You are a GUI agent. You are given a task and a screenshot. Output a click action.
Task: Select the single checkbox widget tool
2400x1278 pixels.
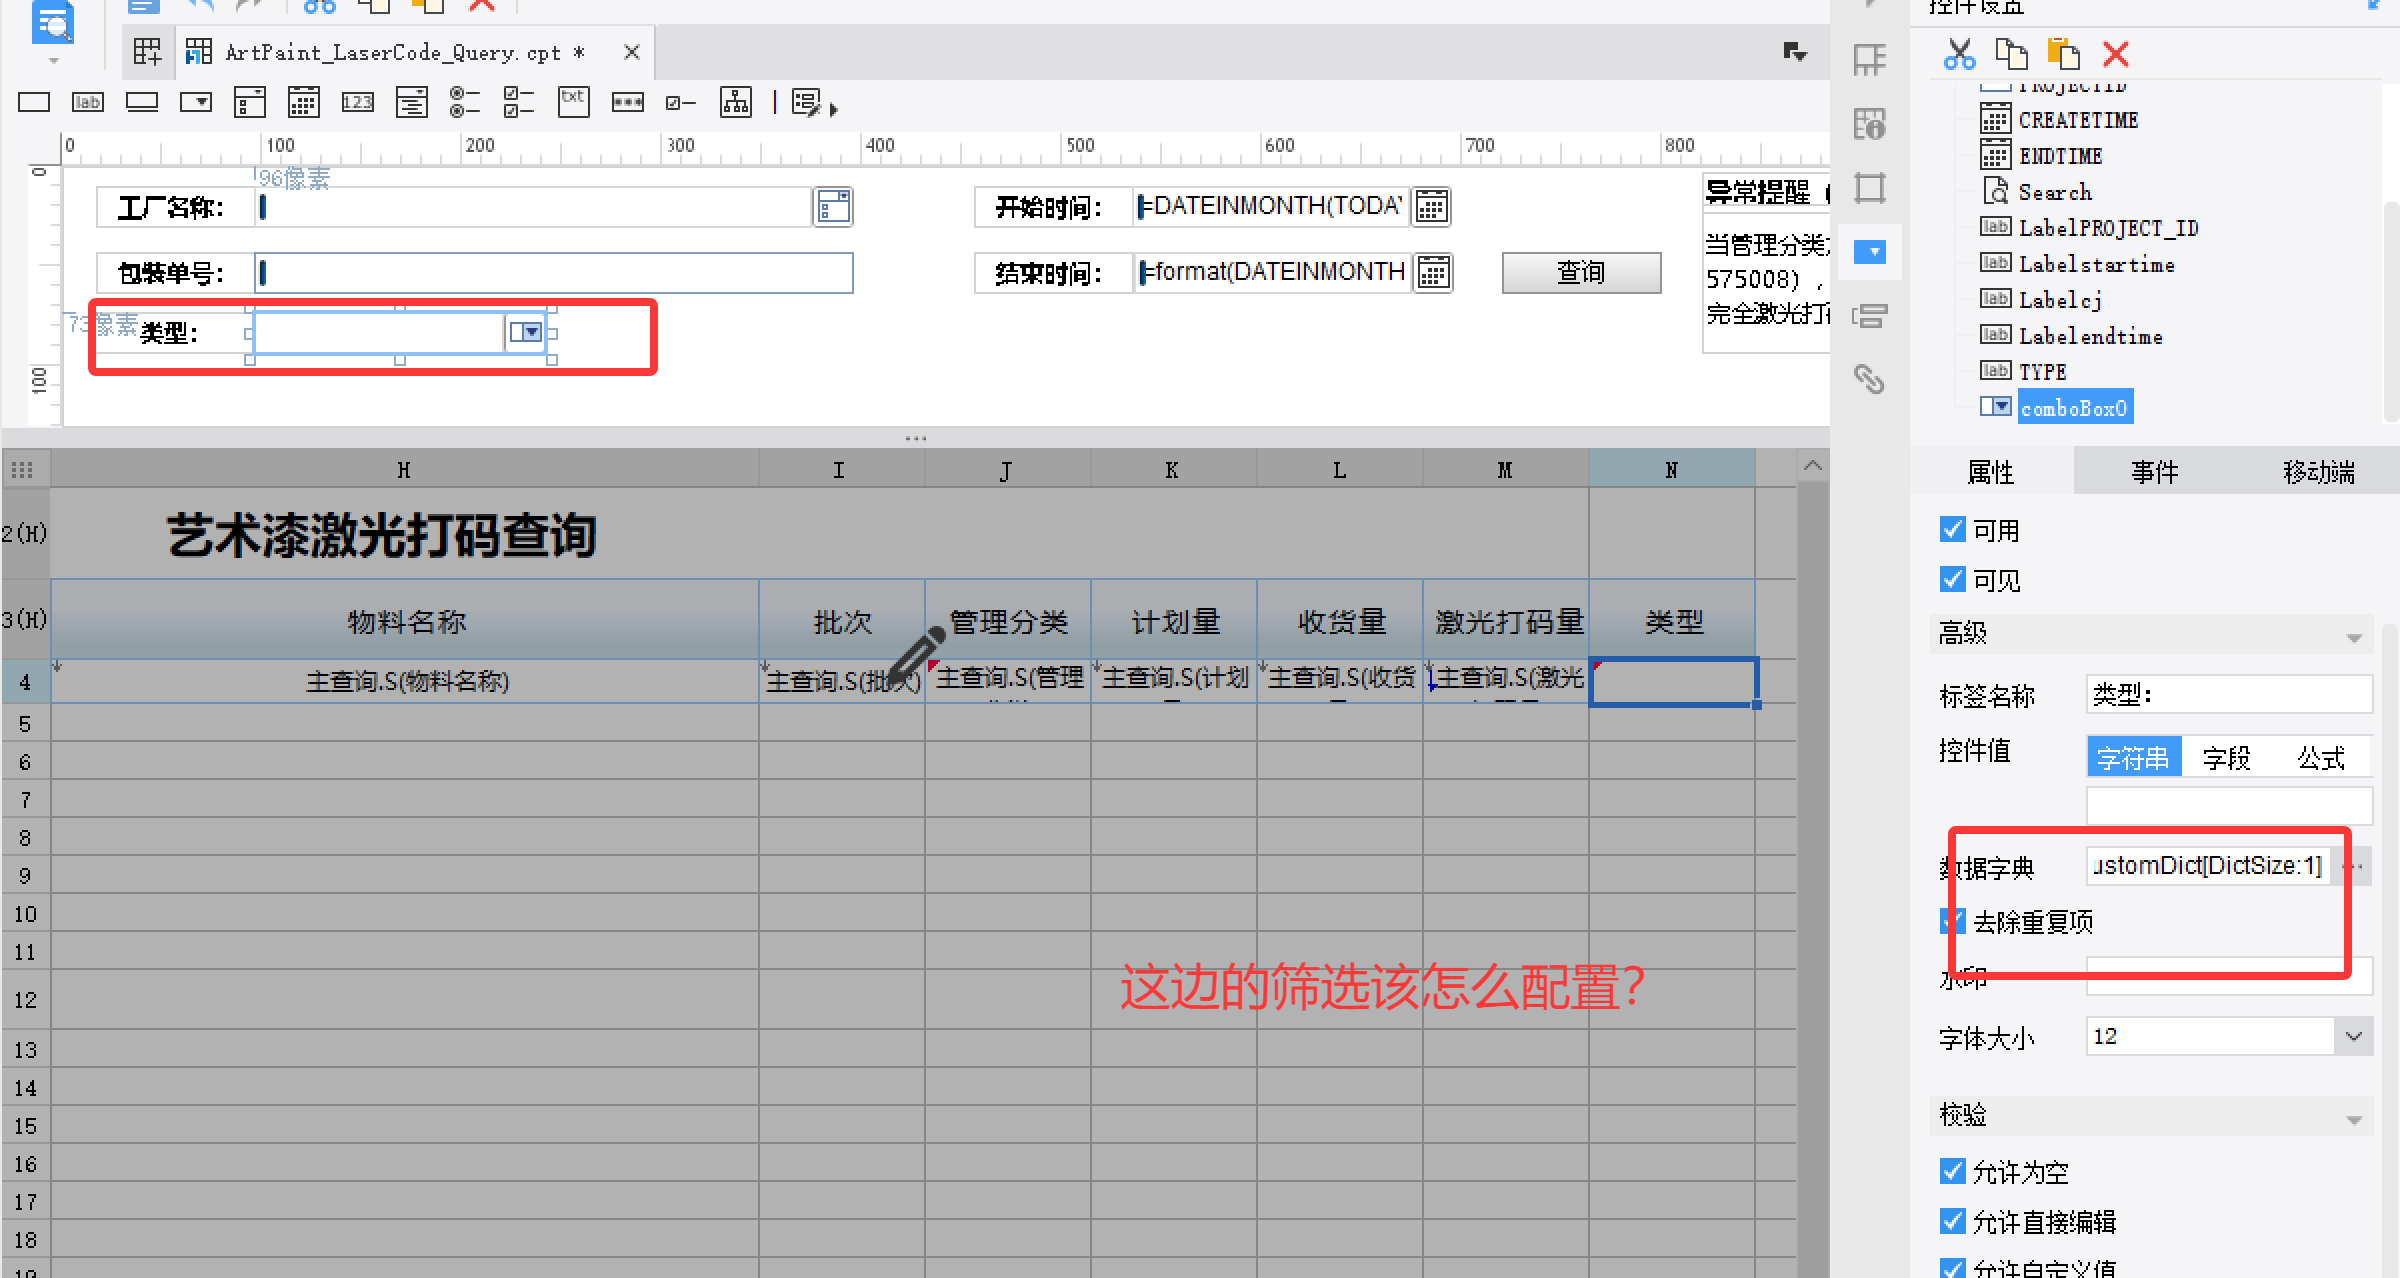point(681,102)
